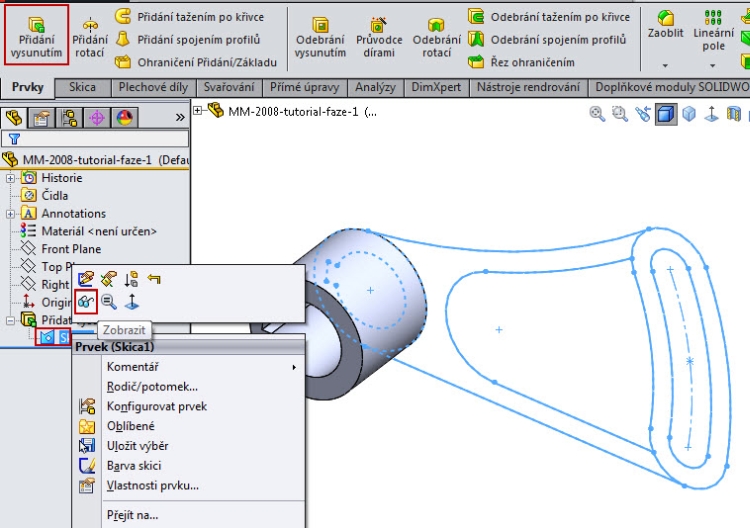Open ConfigurationManager panel icon

69,117
